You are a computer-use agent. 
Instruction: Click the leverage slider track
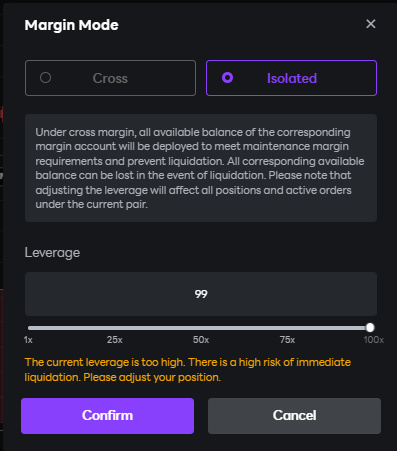pyautogui.click(x=199, y=328)
